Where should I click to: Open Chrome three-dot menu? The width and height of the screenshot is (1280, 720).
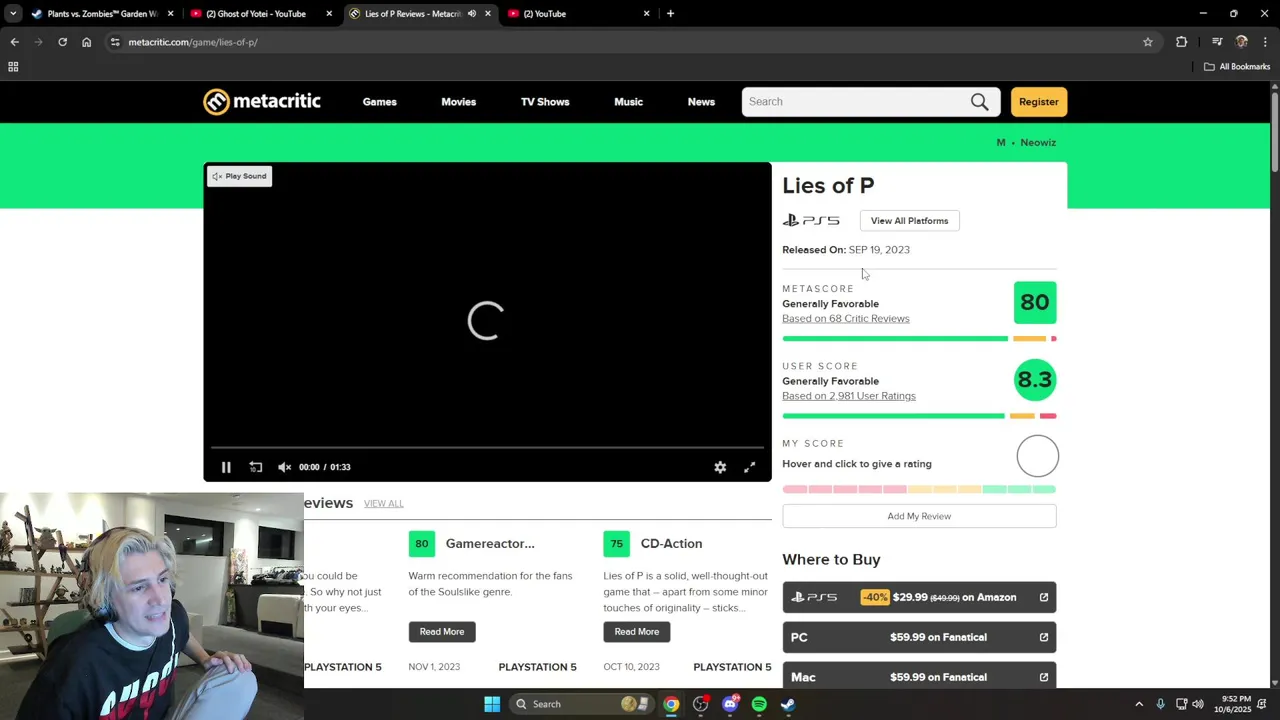(x=1266, y=42)
